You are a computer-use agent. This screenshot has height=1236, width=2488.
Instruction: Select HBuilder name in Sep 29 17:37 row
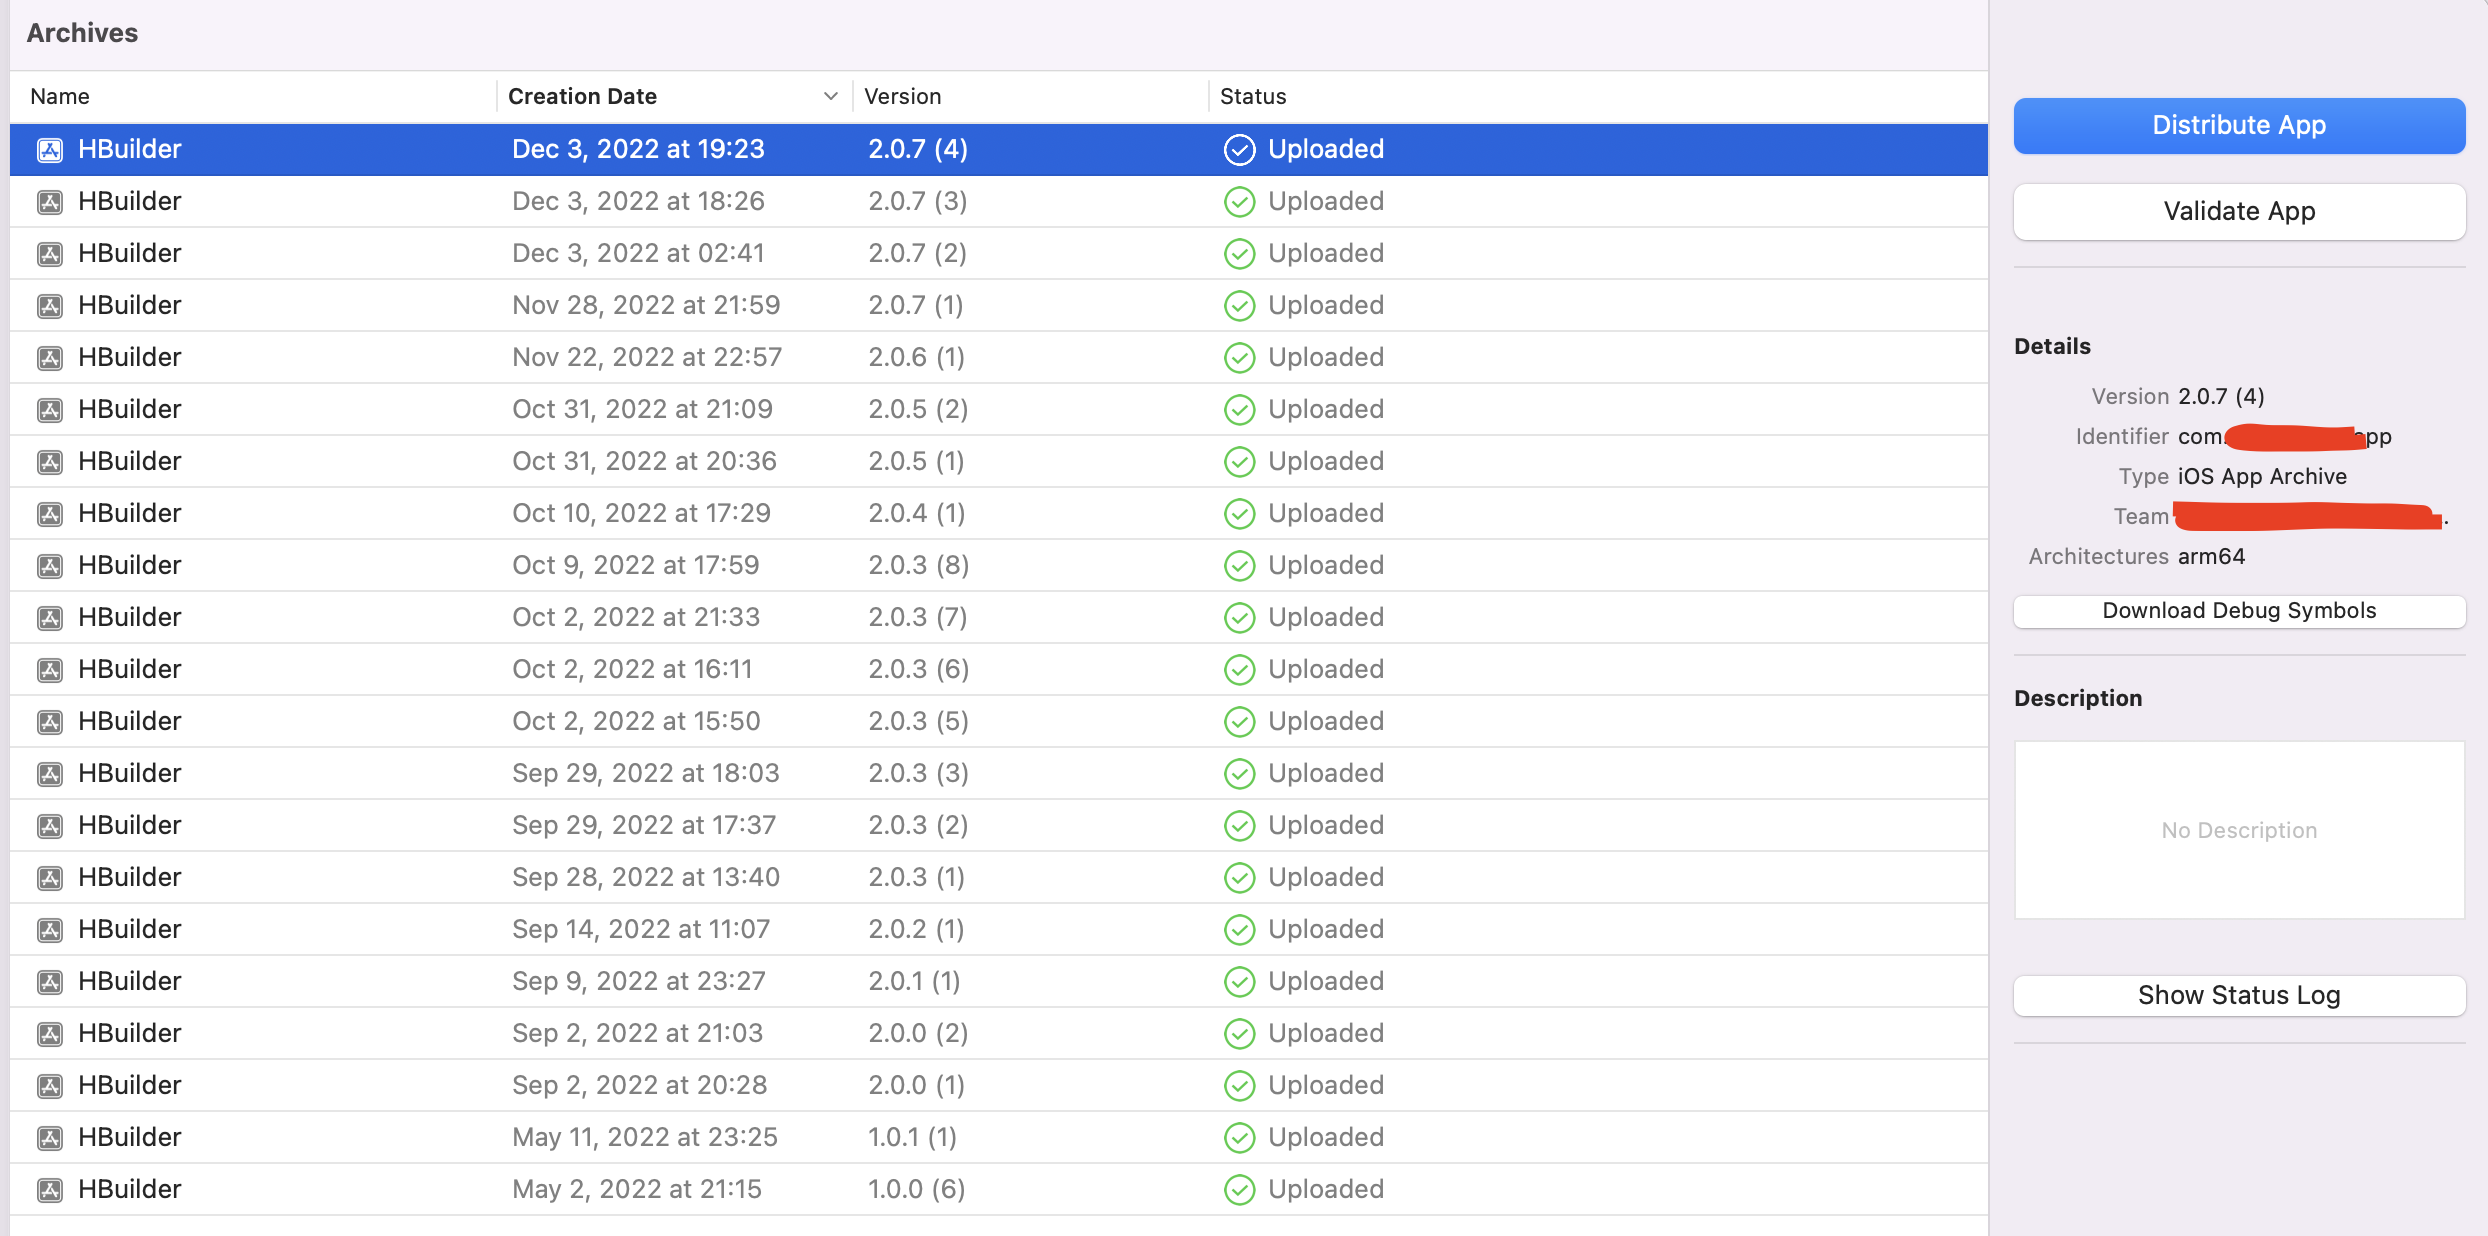point(130,825)
